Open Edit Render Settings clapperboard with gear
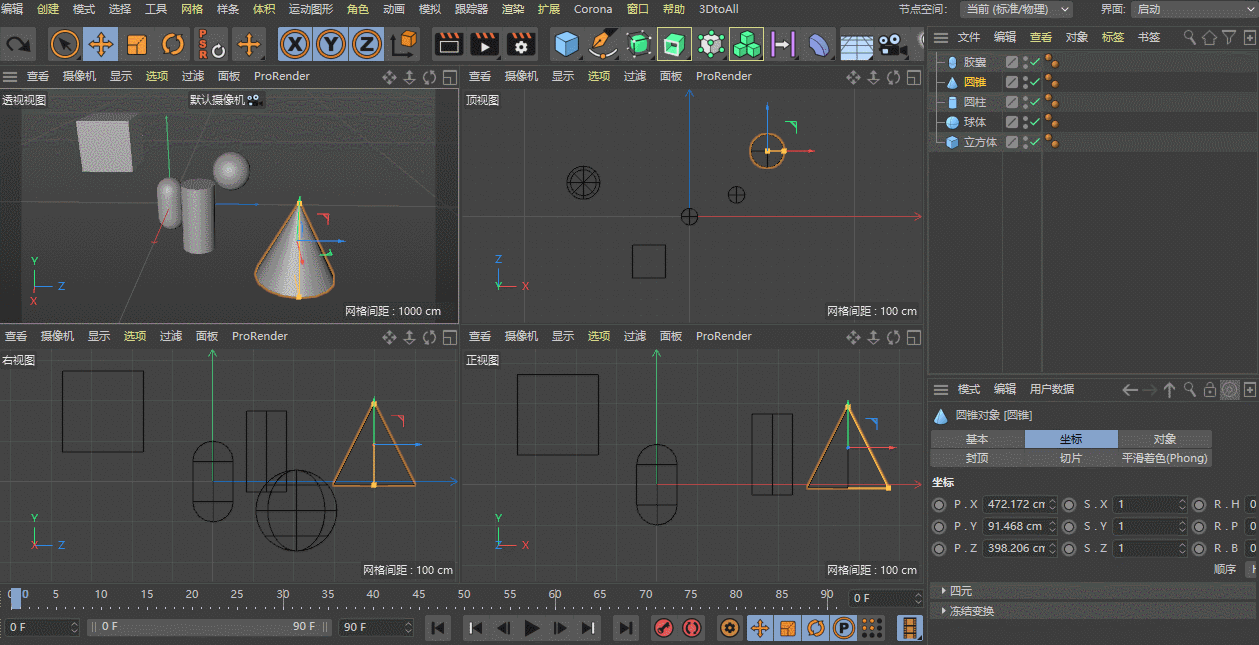Viewport: 1259px width, 645px height. (521, 44)
